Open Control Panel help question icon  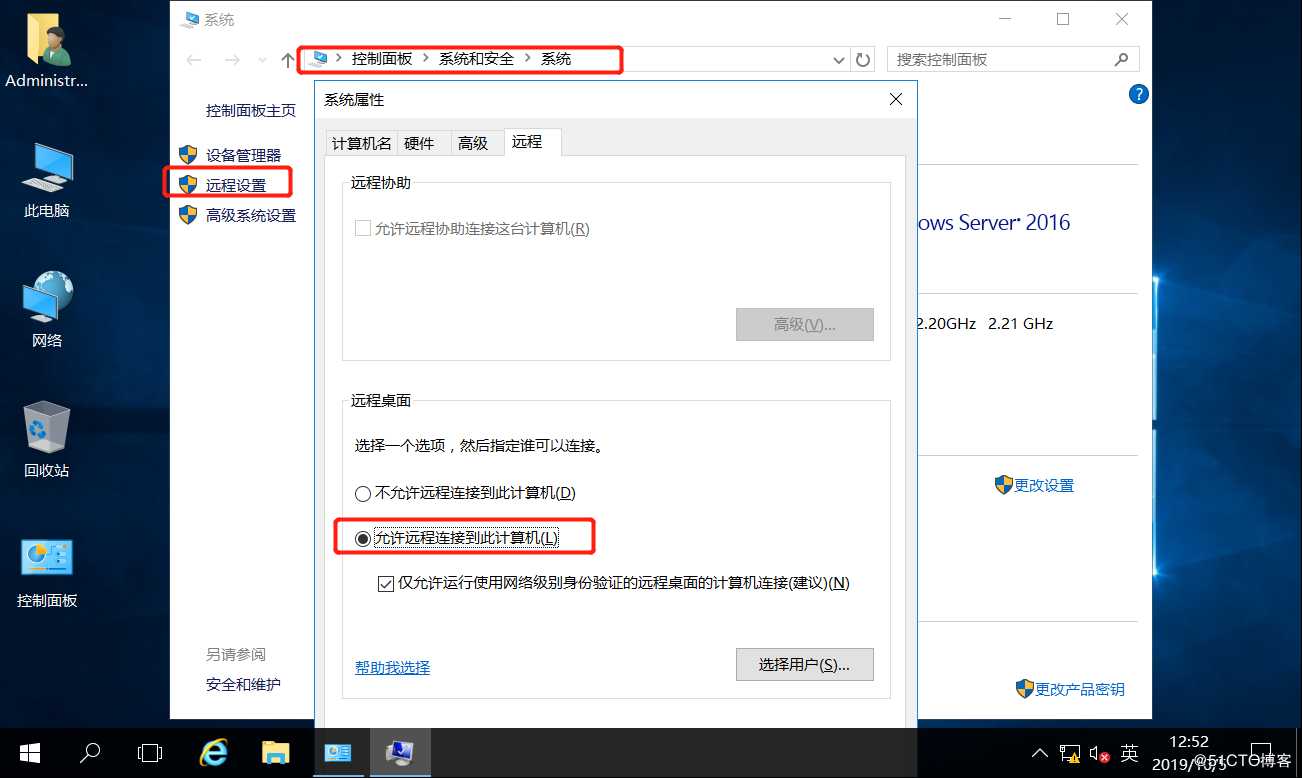pyautogui.click(x=1138, y=95)
